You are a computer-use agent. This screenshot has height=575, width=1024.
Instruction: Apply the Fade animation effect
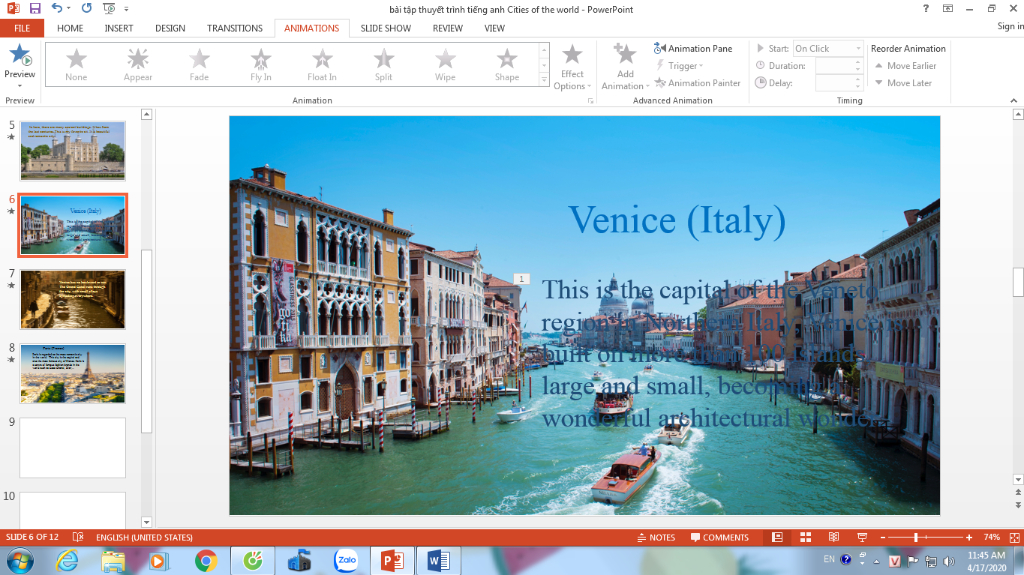point(199,64)
